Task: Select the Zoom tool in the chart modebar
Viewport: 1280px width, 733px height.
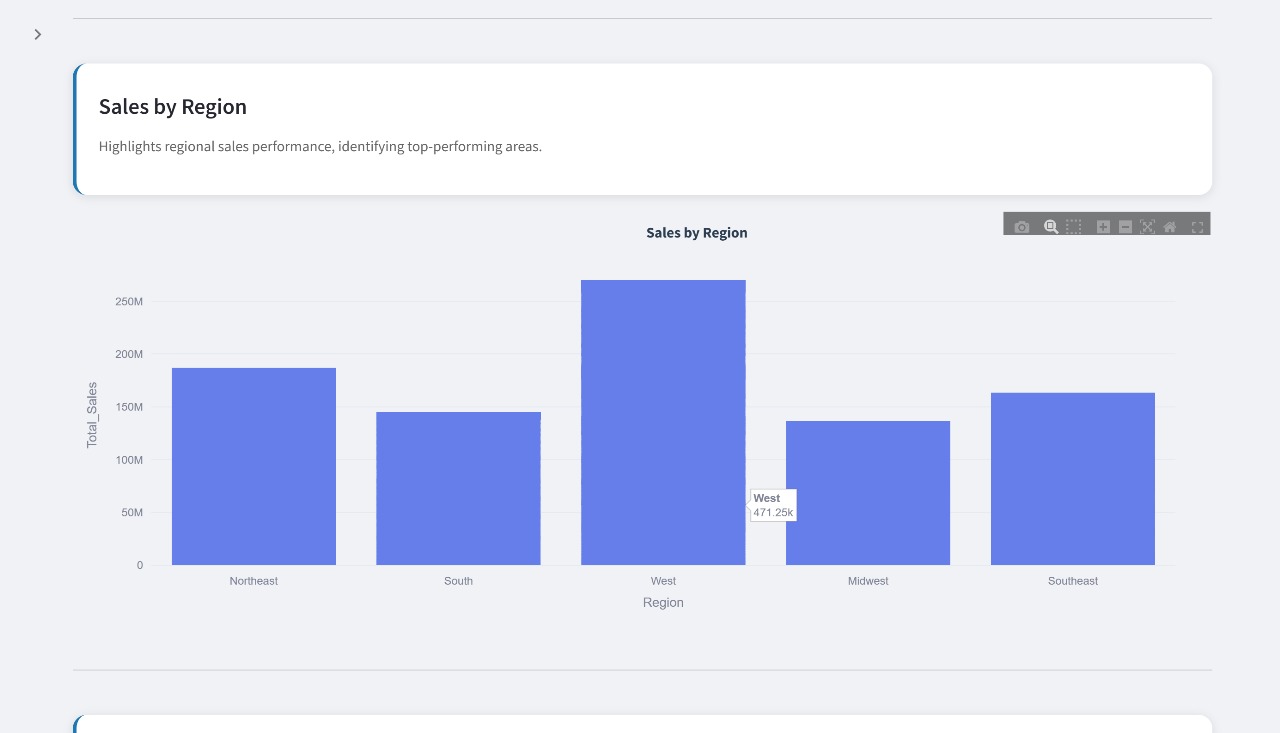Action: [x=1051, y=227]
